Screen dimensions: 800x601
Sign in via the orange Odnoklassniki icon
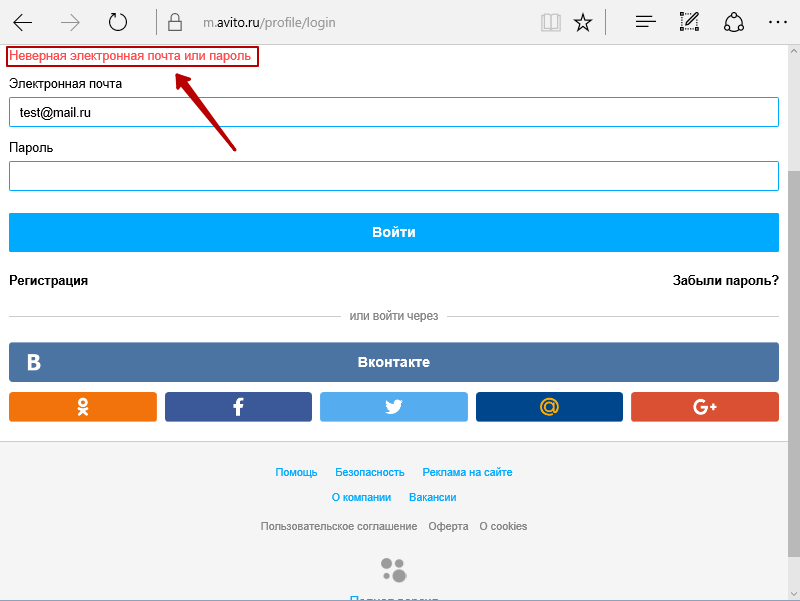83,407
